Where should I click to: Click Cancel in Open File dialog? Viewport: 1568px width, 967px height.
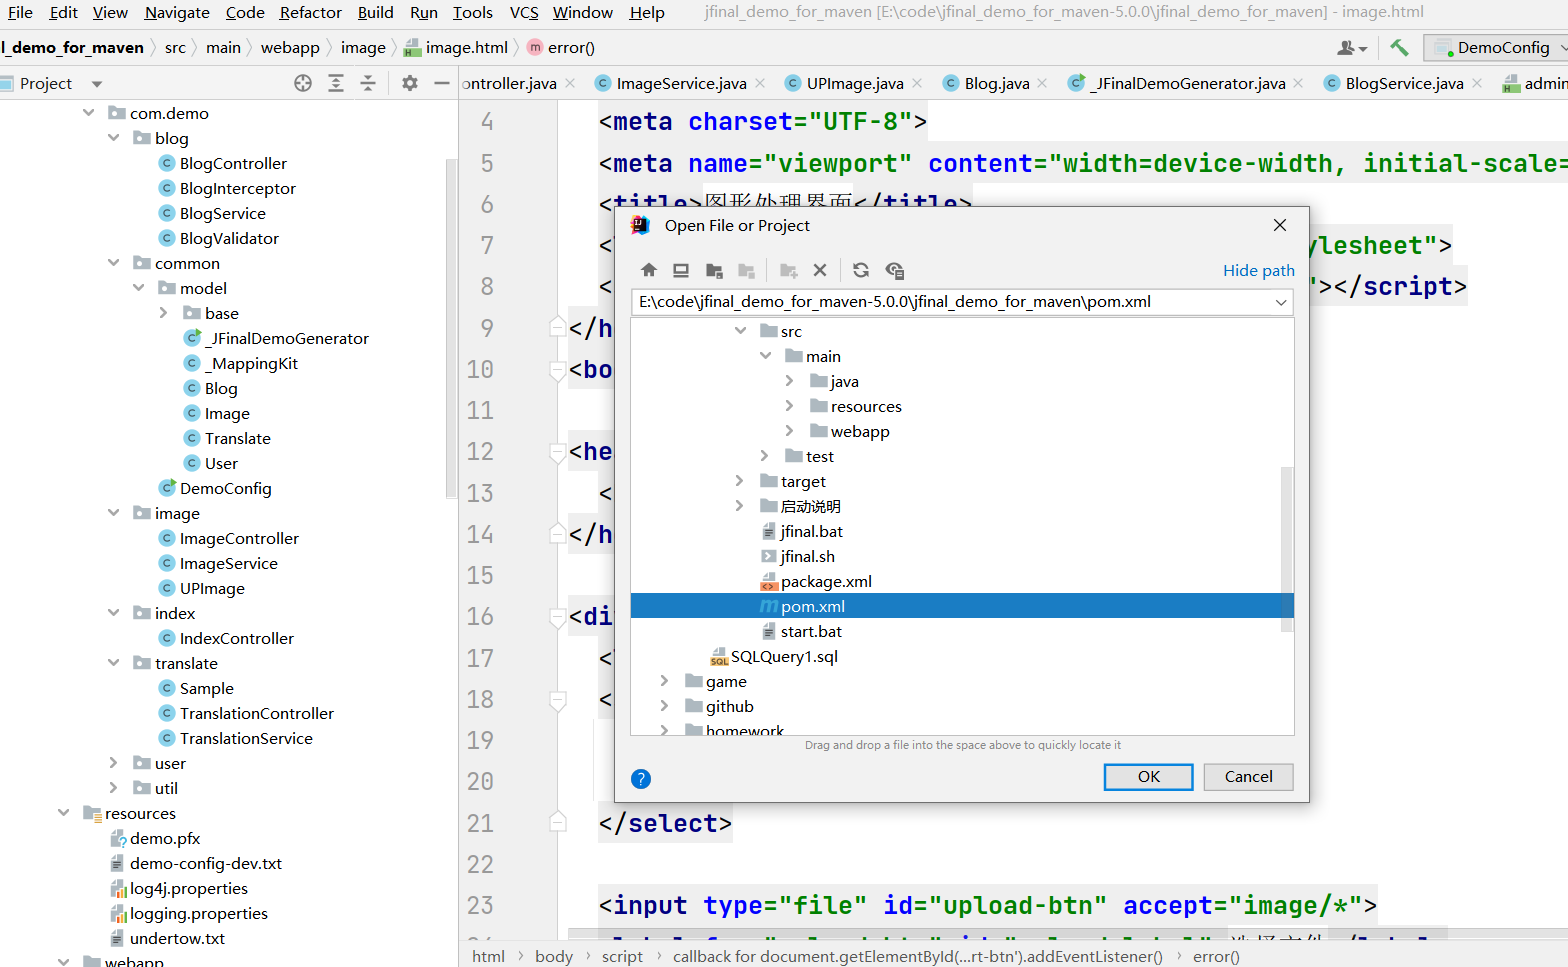click(1248, 777)
